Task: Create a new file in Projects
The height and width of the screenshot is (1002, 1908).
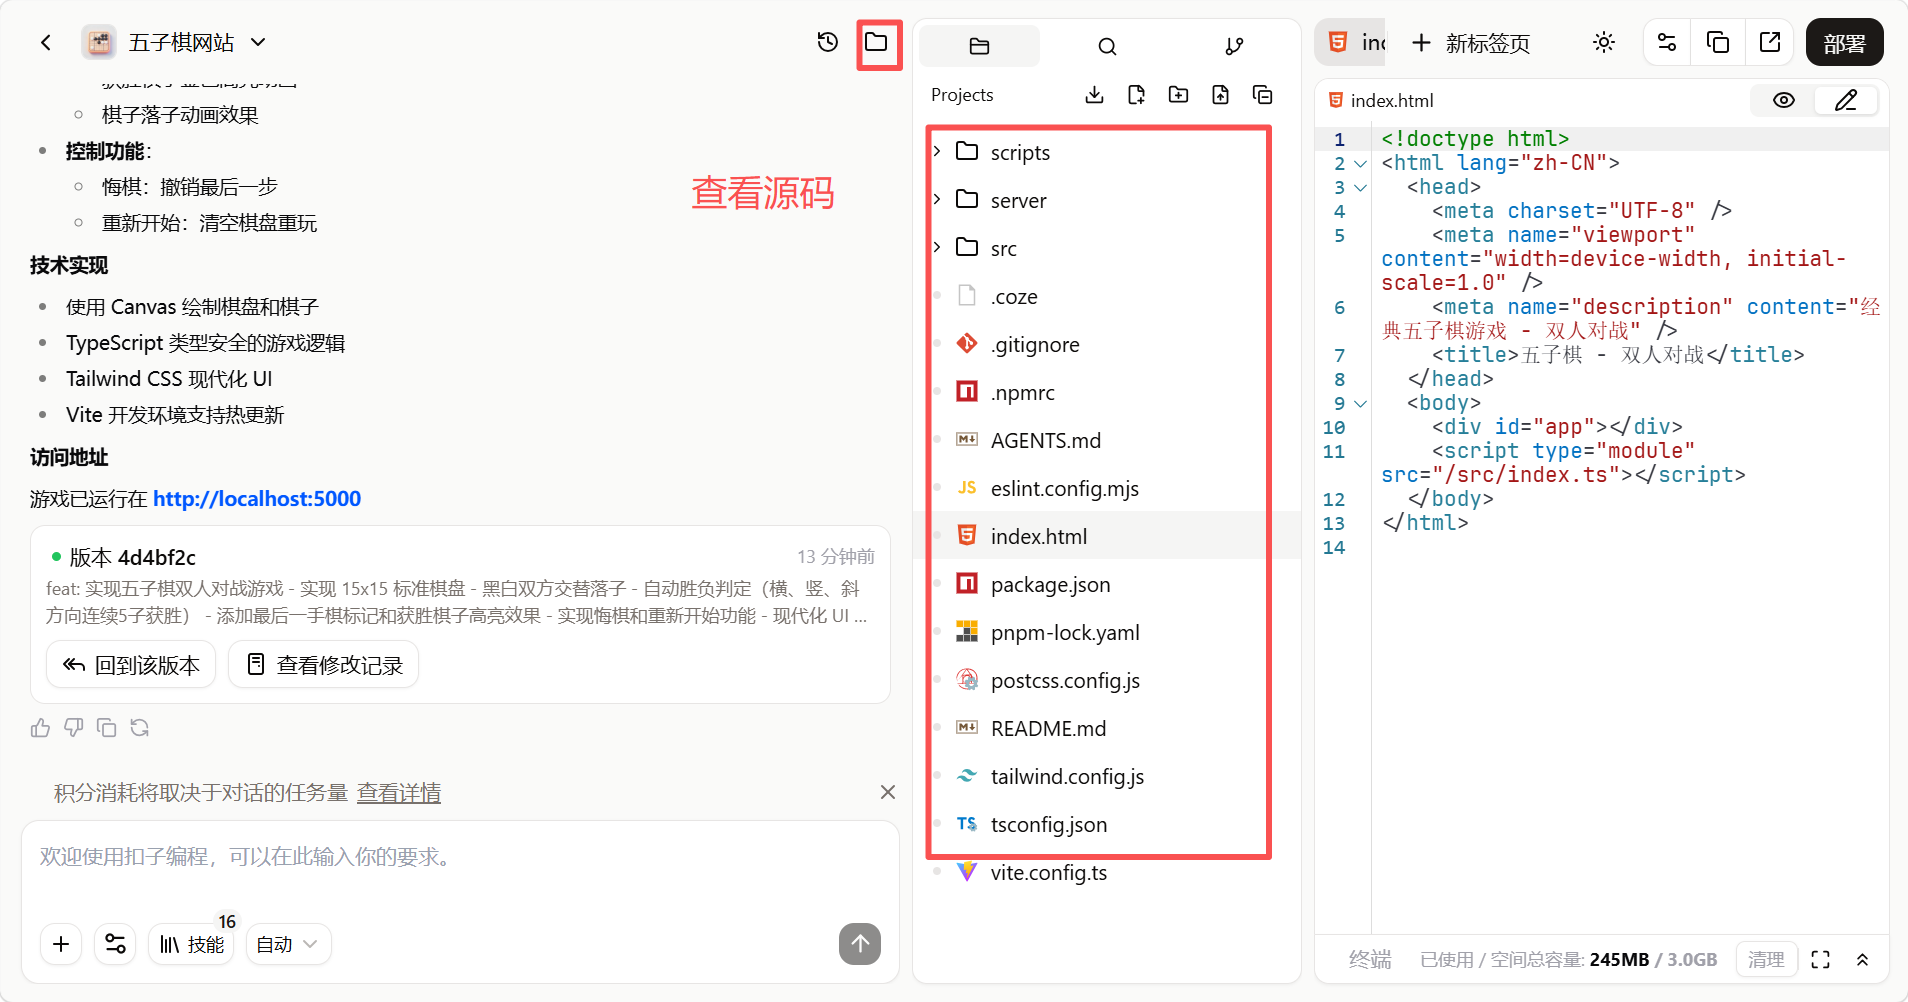Action: pos(1137,95)
